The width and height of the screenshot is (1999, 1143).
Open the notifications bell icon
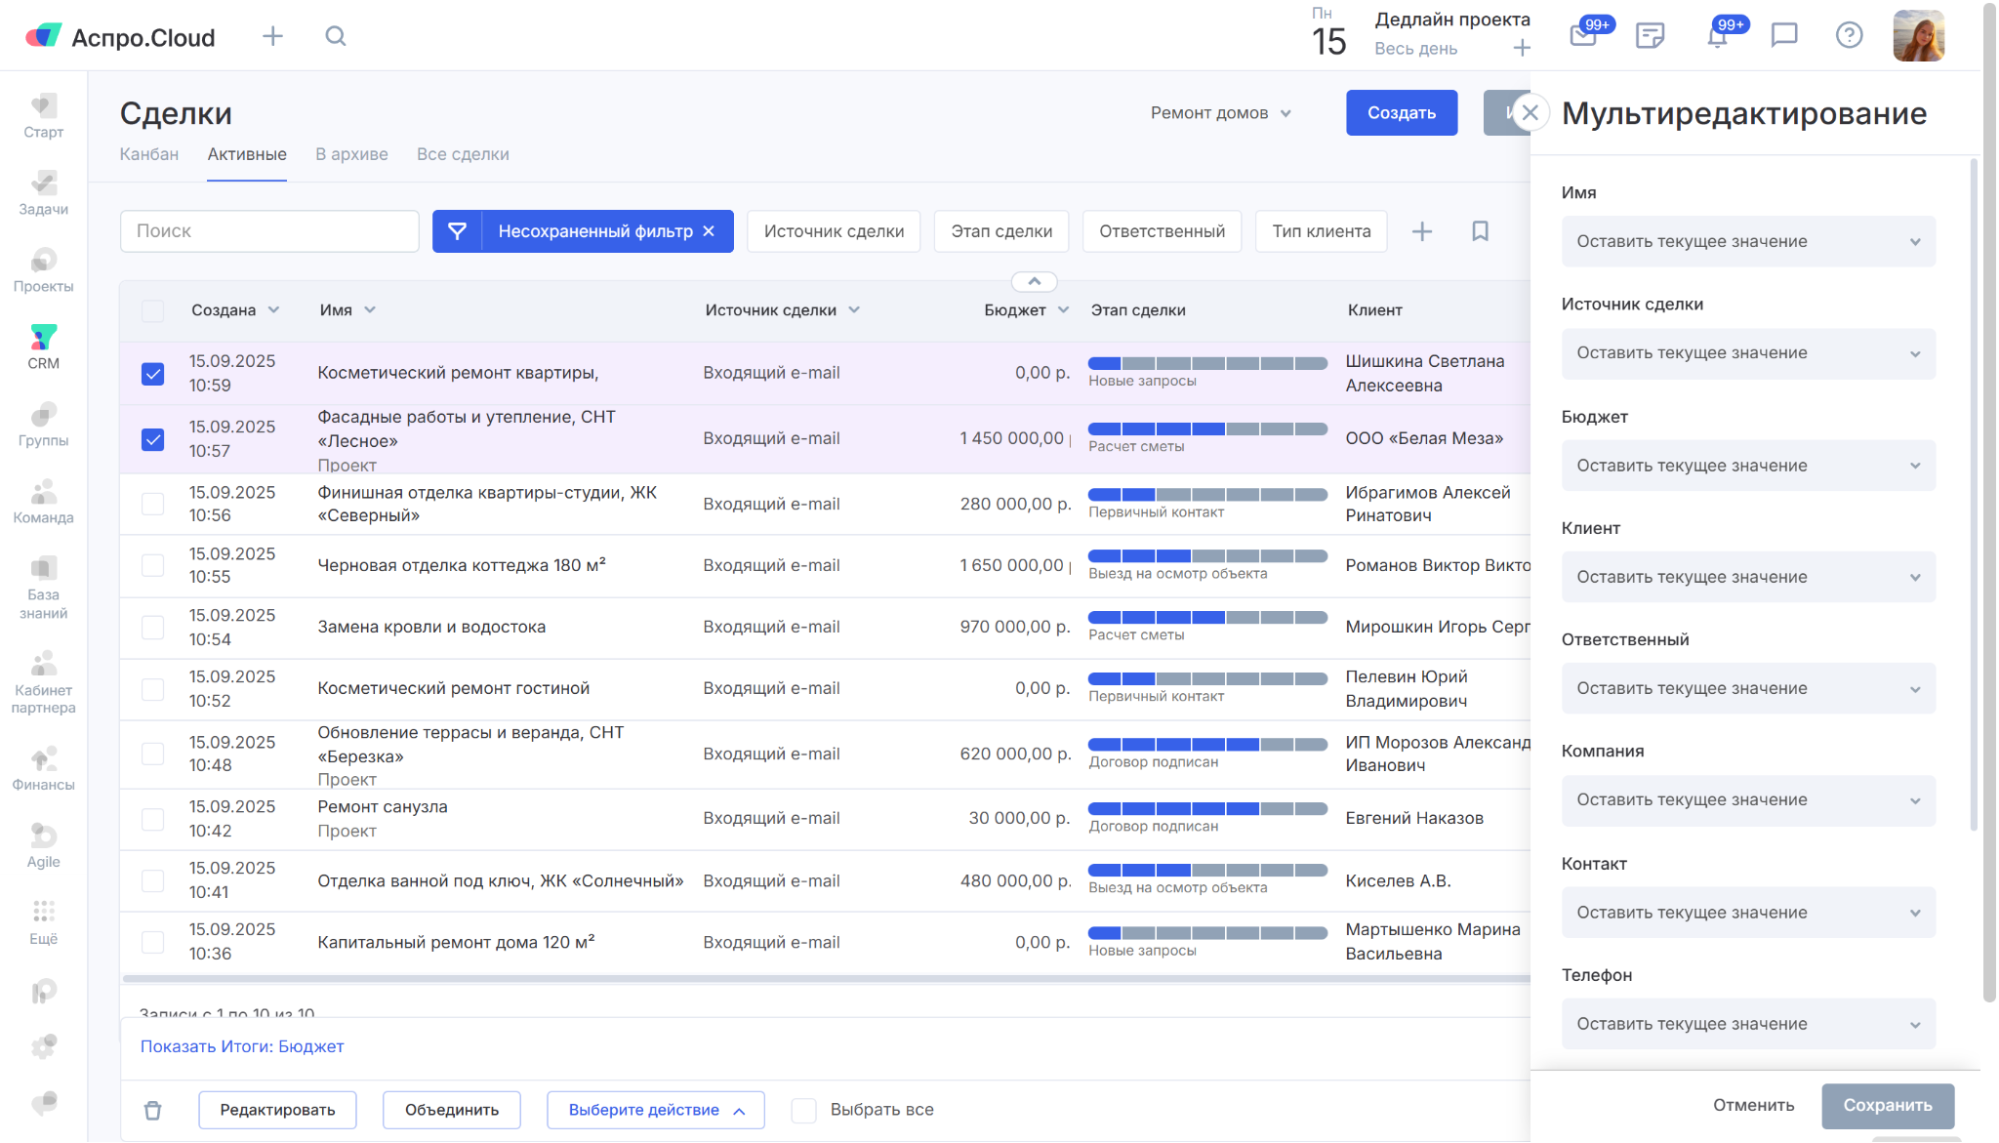1717,37
